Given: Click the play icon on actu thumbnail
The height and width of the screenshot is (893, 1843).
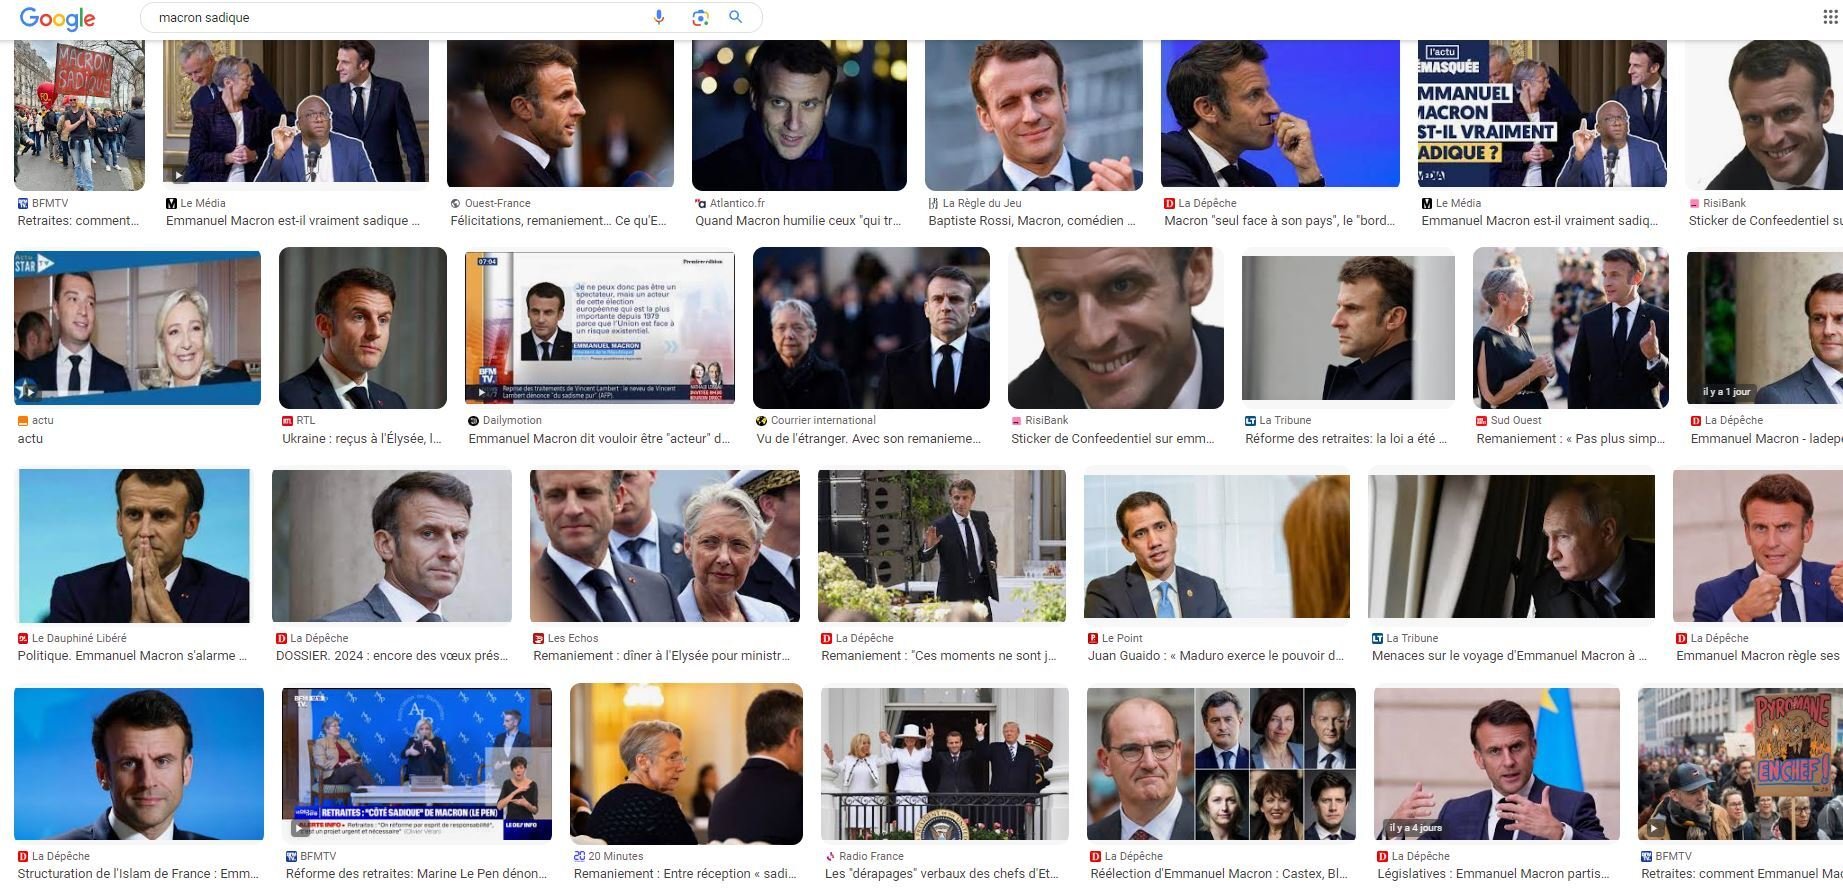Looking at the screenshot, I should click(27, 391).
